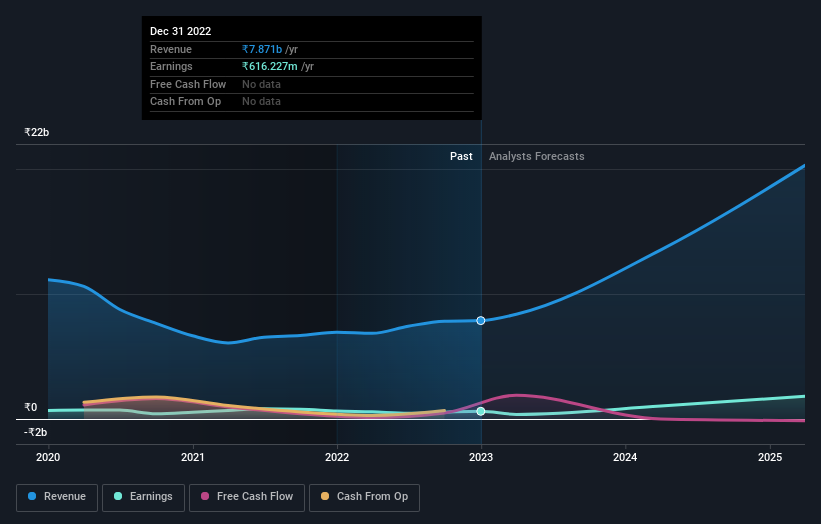Click the Analysts Forecasts label
This screenshot has height=524, width=821.
click(x=537, y=157)
